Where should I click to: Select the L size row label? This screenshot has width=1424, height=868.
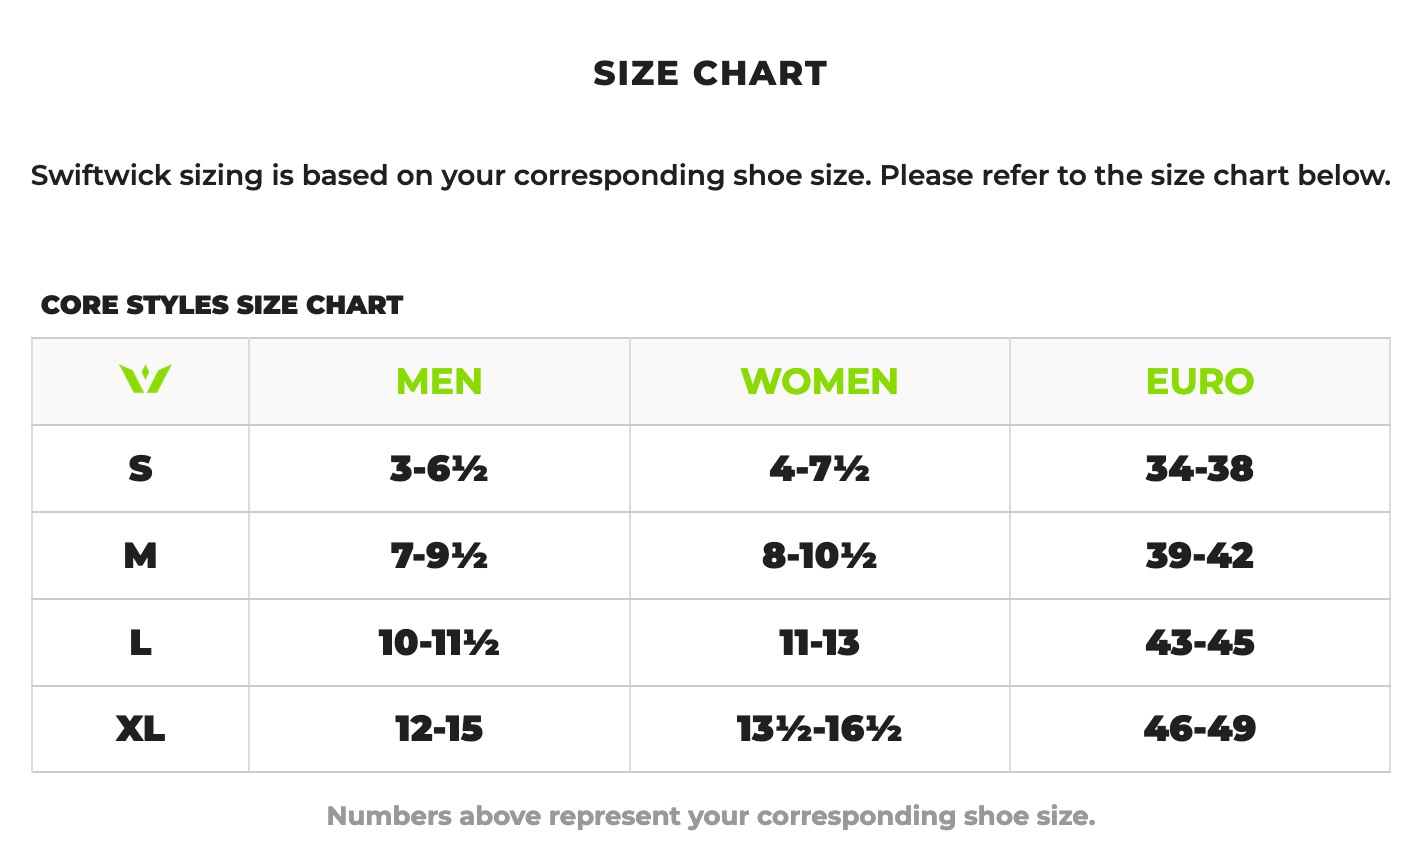pyautogui.click(x=140, y=643)
